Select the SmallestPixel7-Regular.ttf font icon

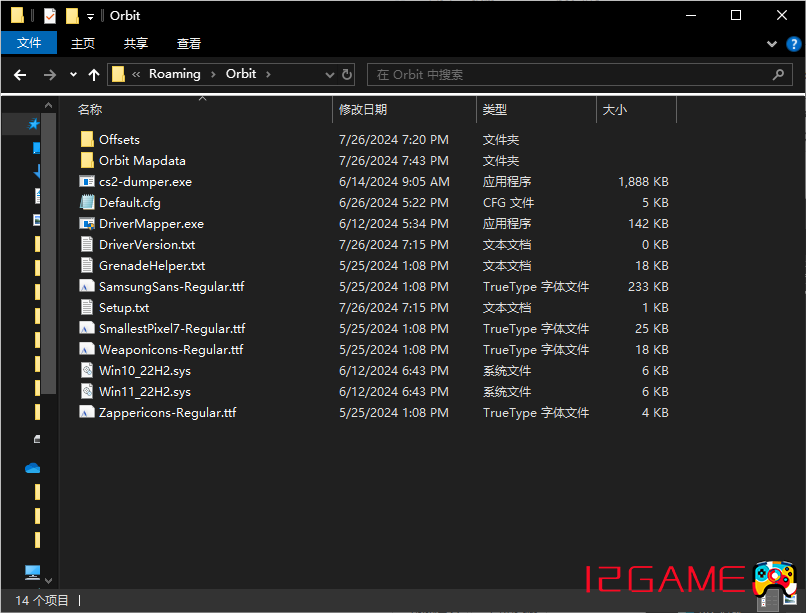coord(87,328)
